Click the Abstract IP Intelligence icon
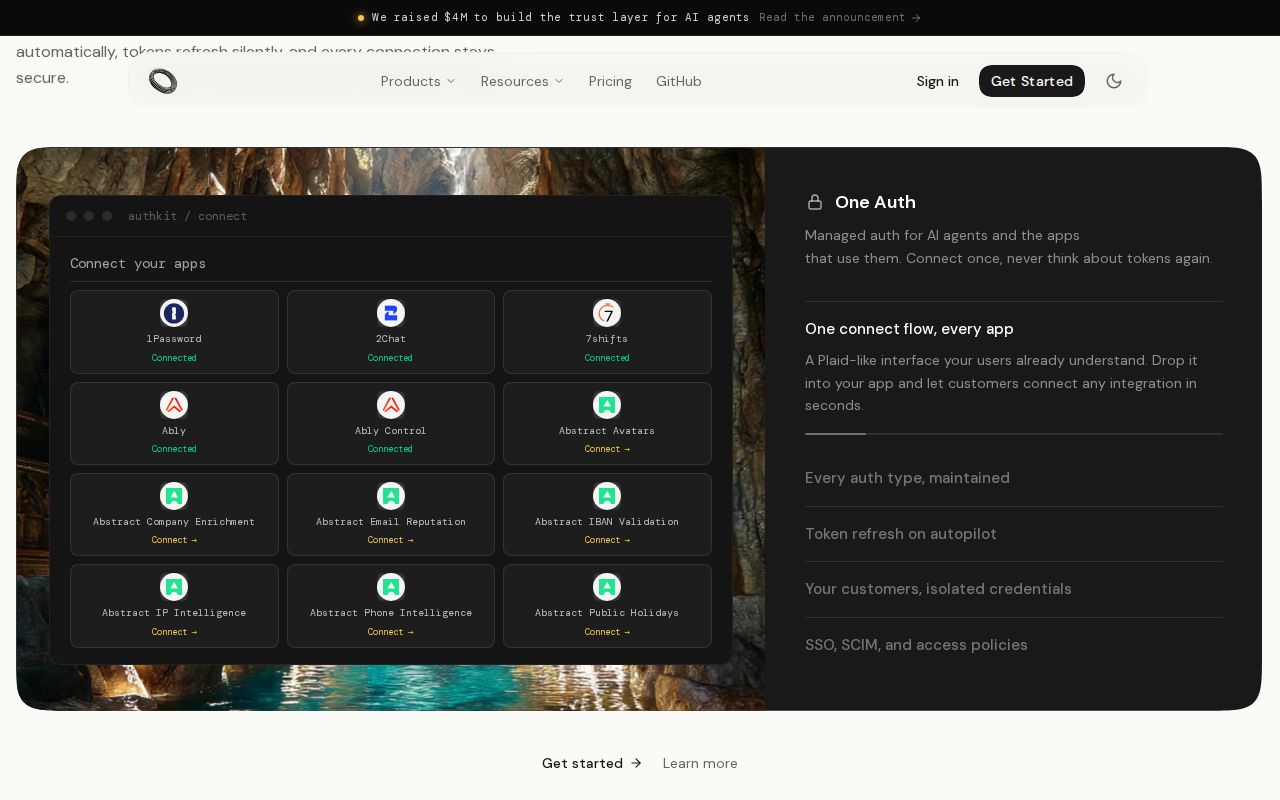This screenshot has height=800, width=1280. [174, 587]
